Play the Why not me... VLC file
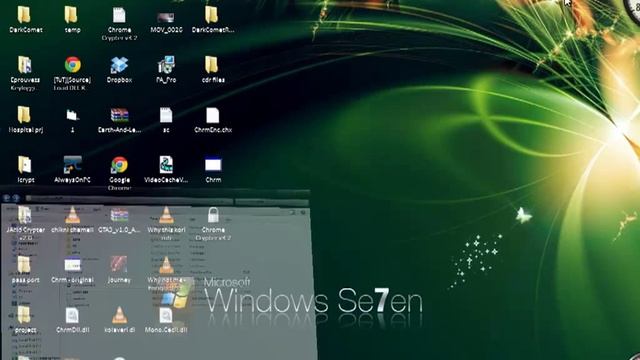This screenshot has width=640, height=360. [x=166, y=265]
